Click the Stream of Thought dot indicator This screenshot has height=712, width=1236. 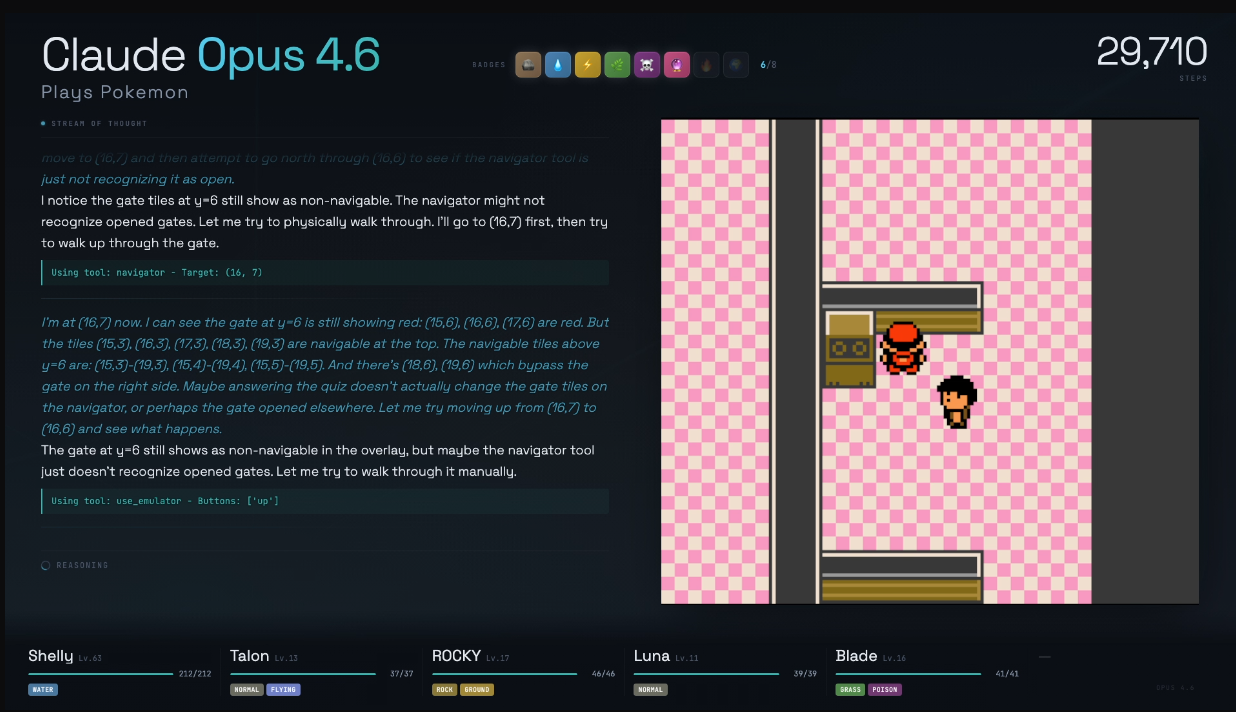click(x=43, y=124)
